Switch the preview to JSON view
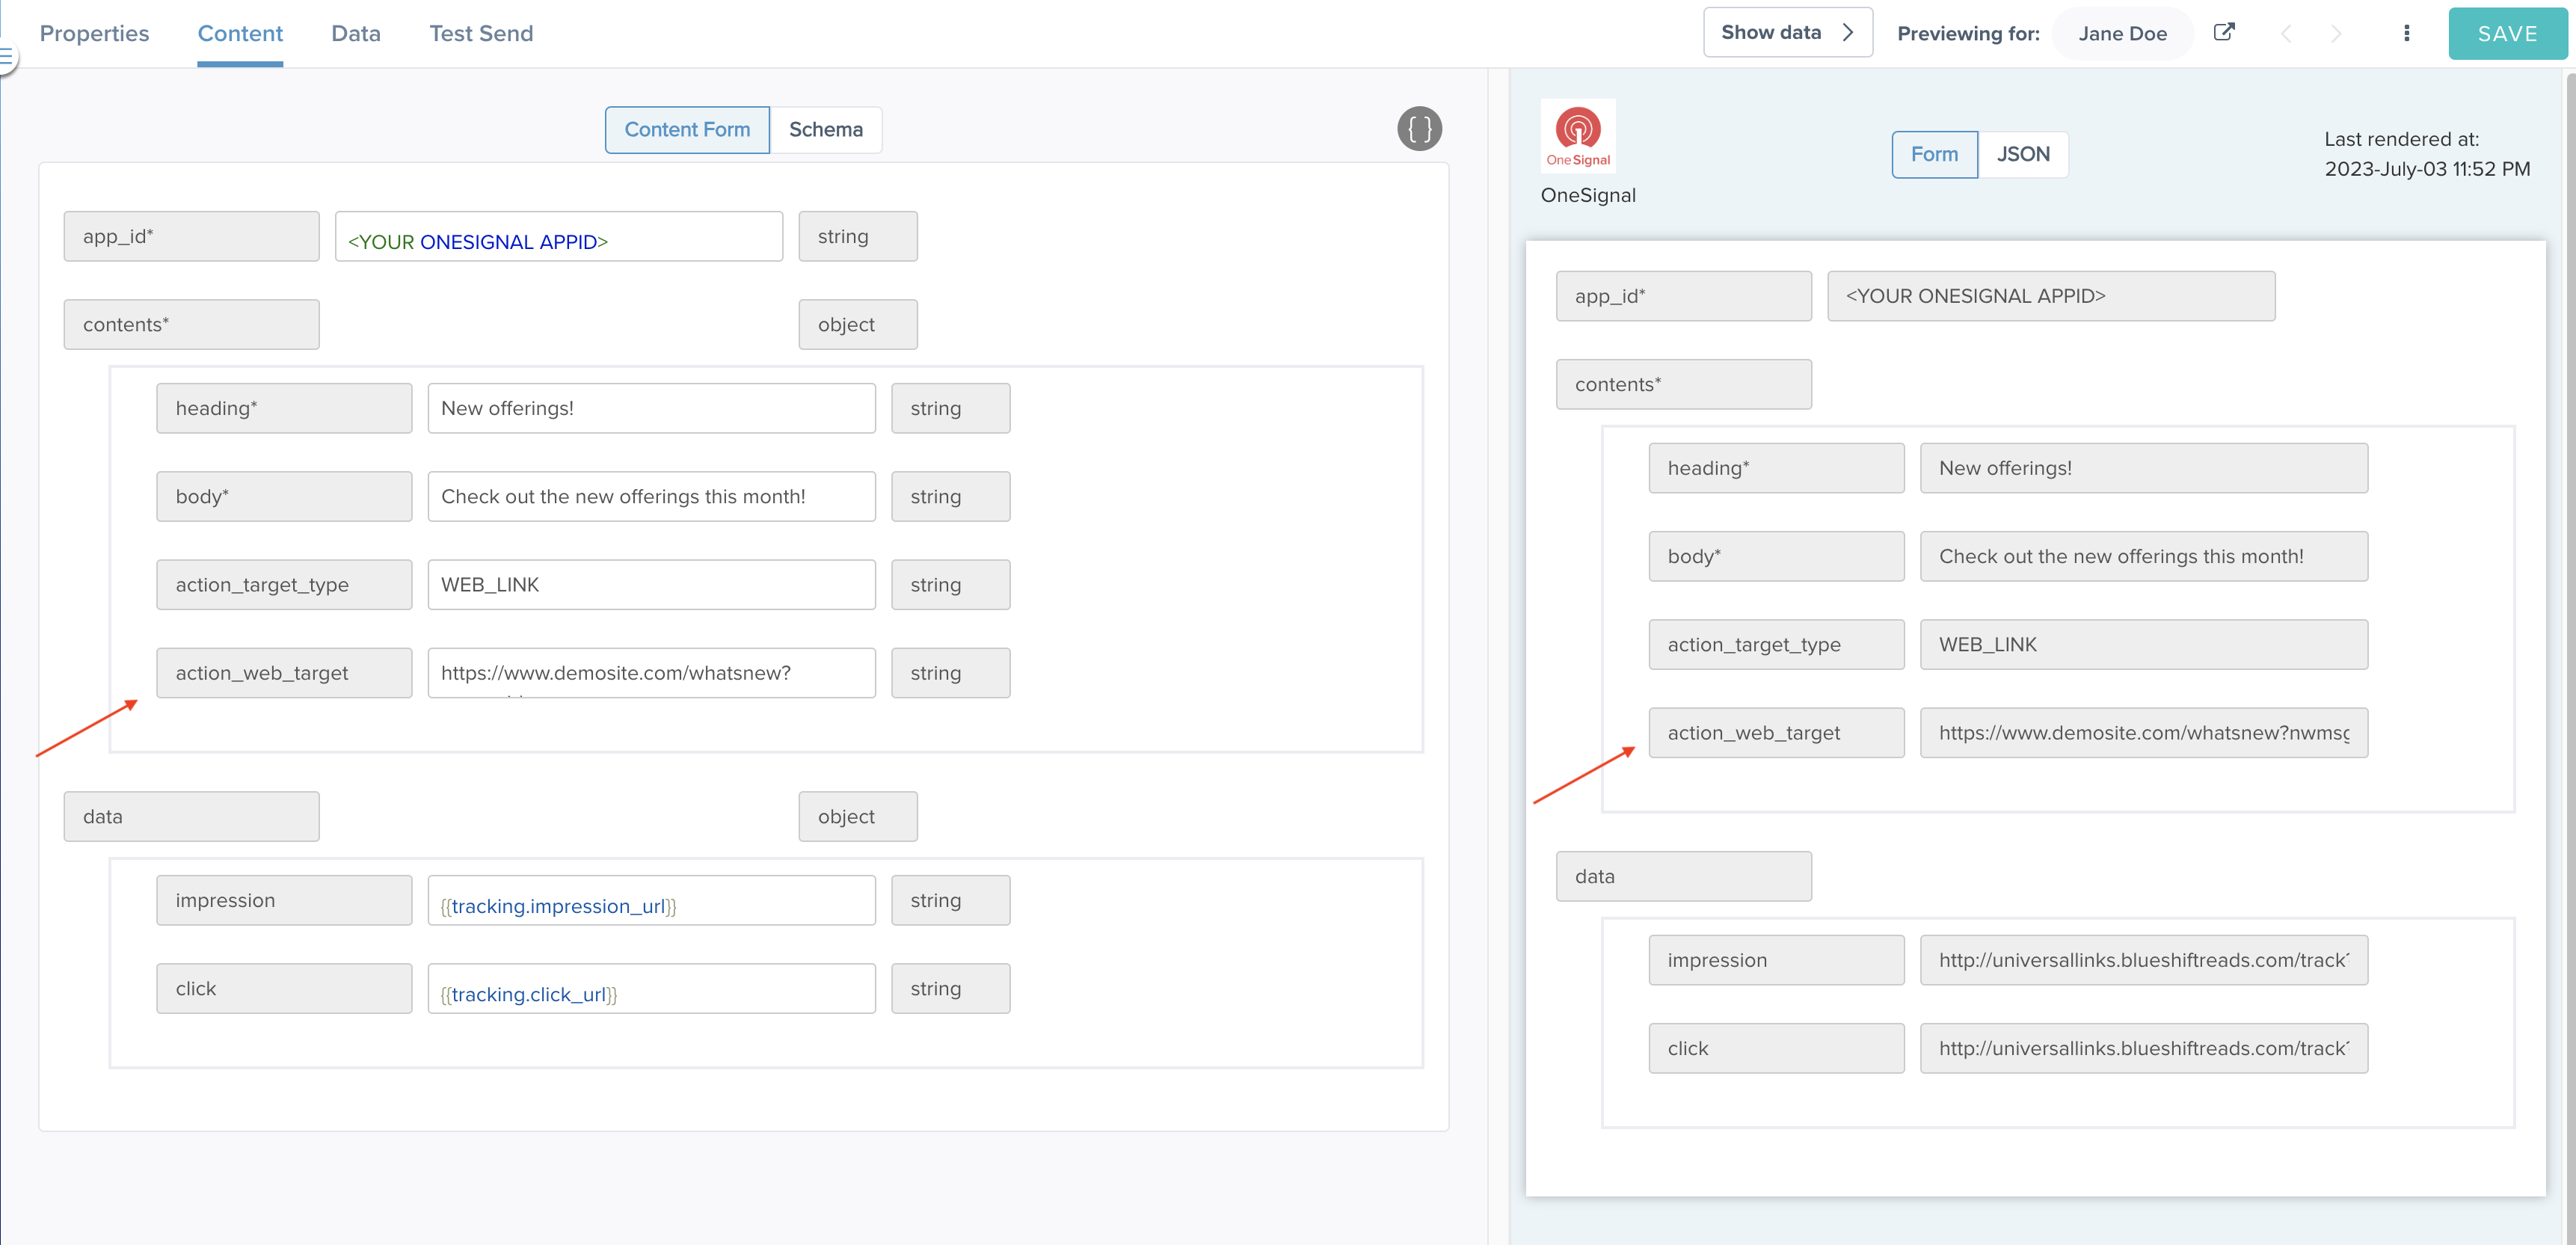Screen dimensions: 2576x1245 click(x=2023, y=154)
